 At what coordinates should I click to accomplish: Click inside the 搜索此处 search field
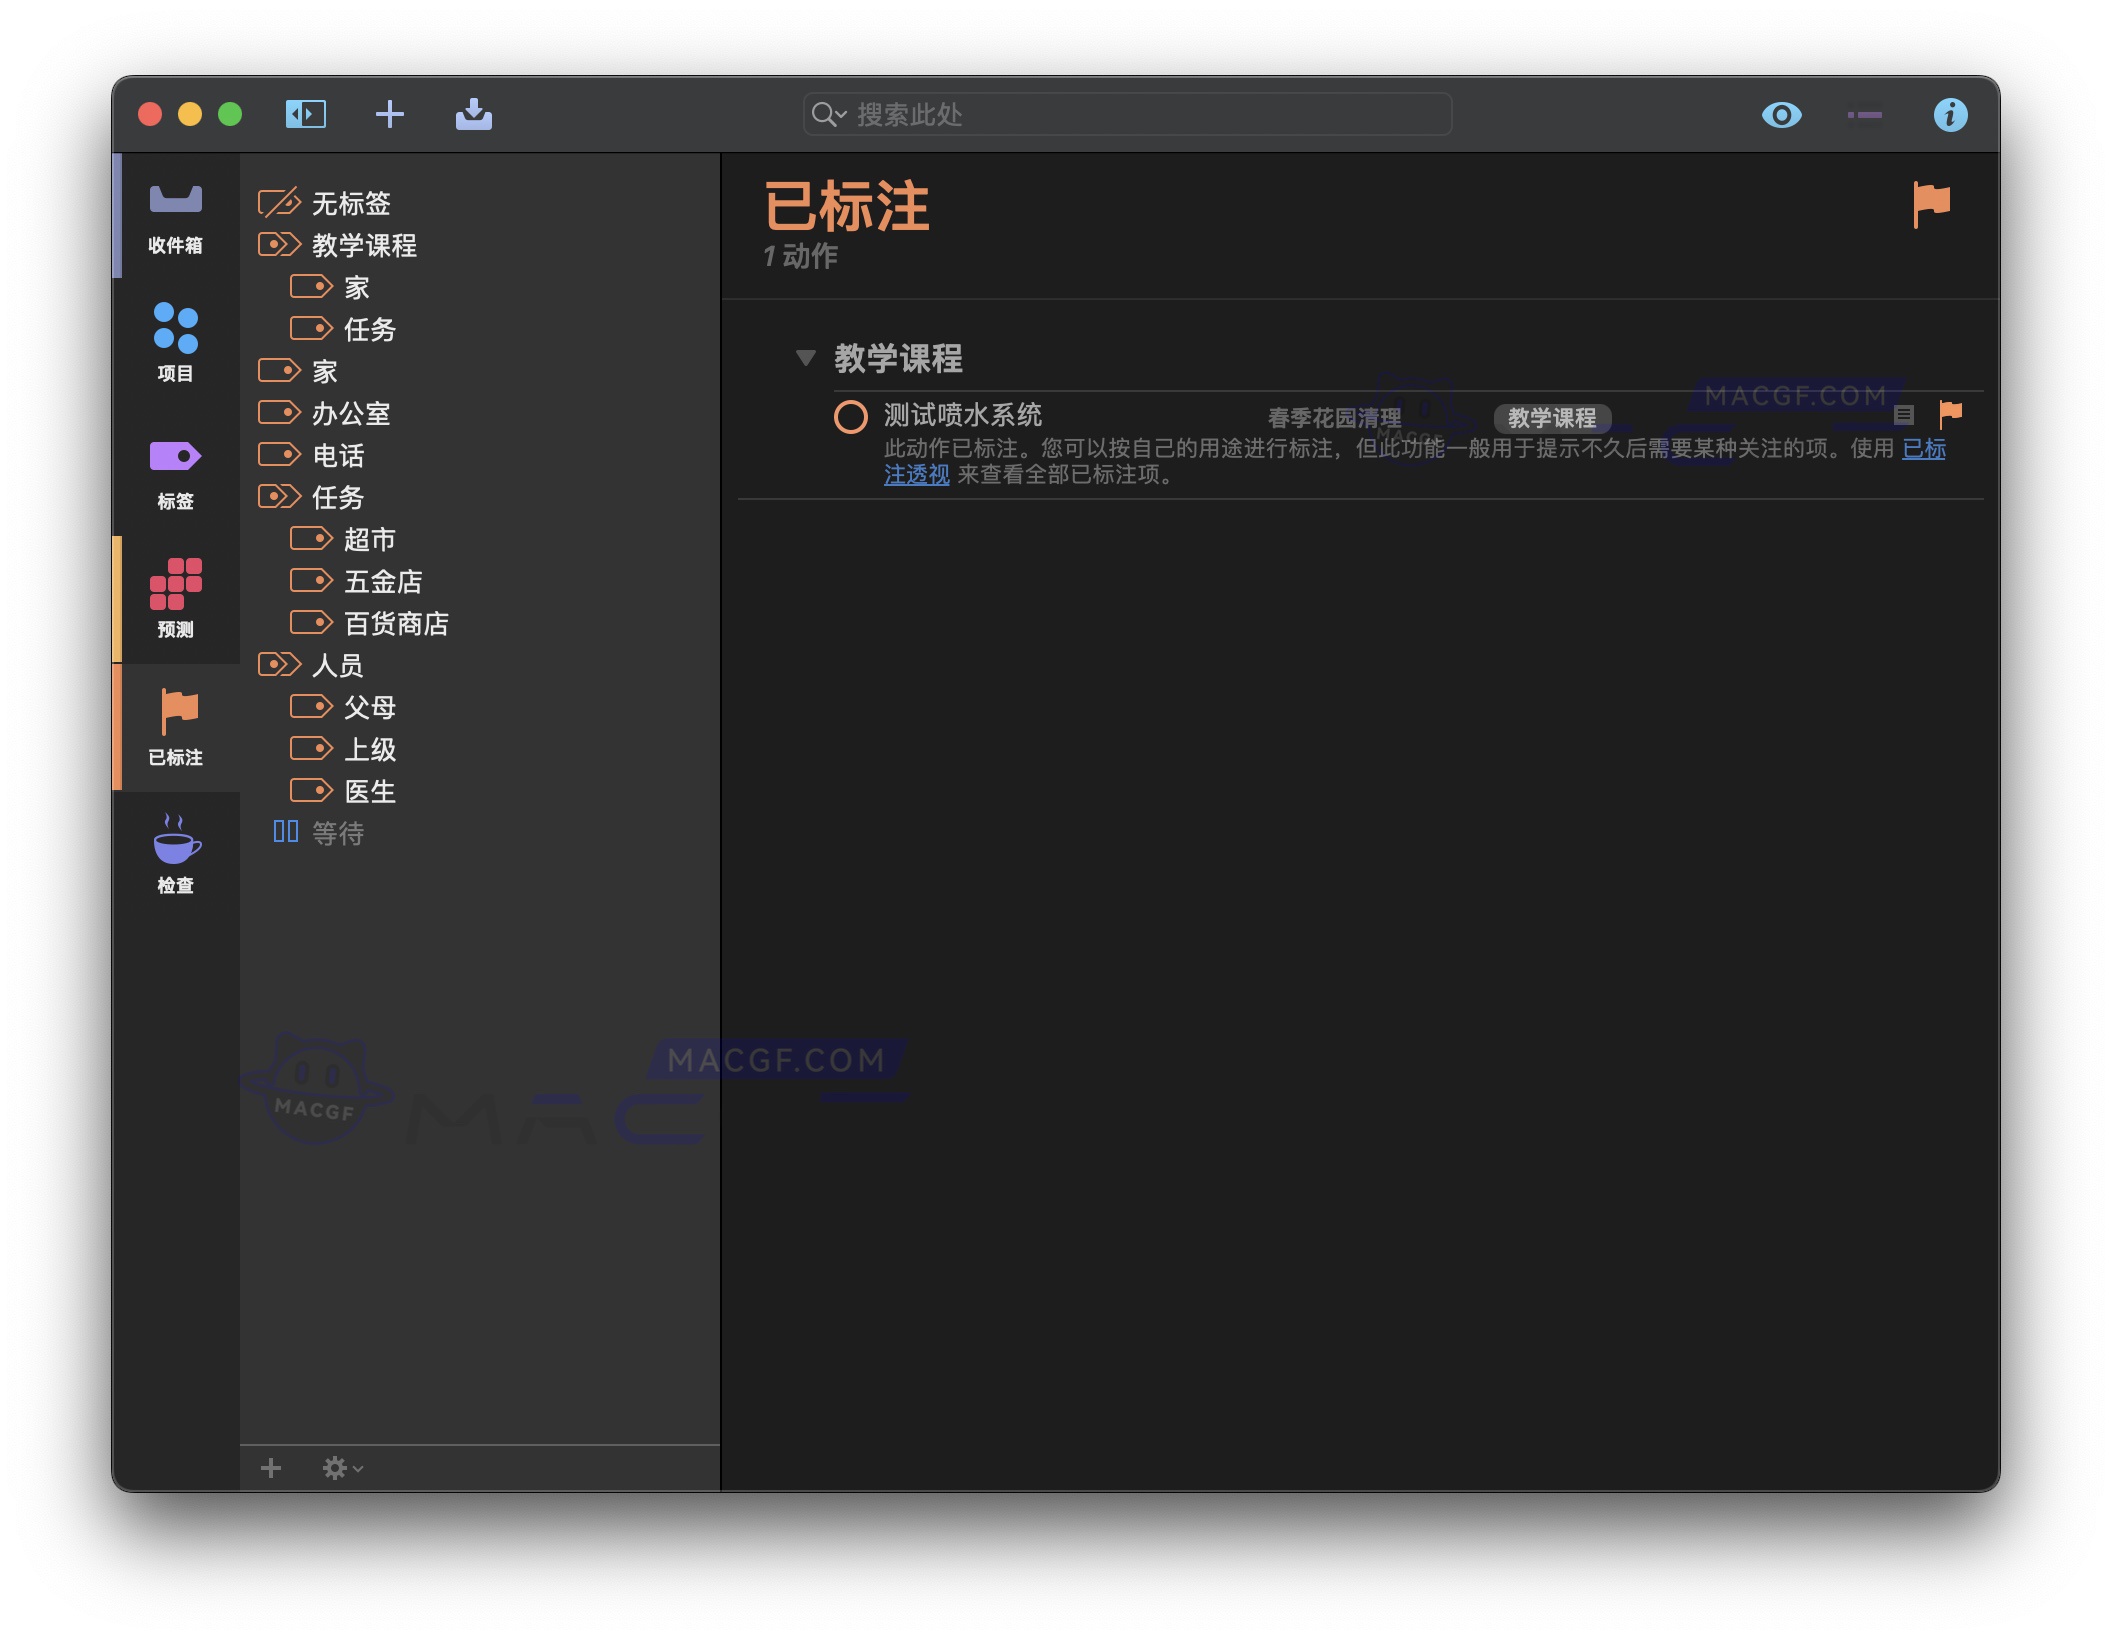click(x=1120, y=114)
